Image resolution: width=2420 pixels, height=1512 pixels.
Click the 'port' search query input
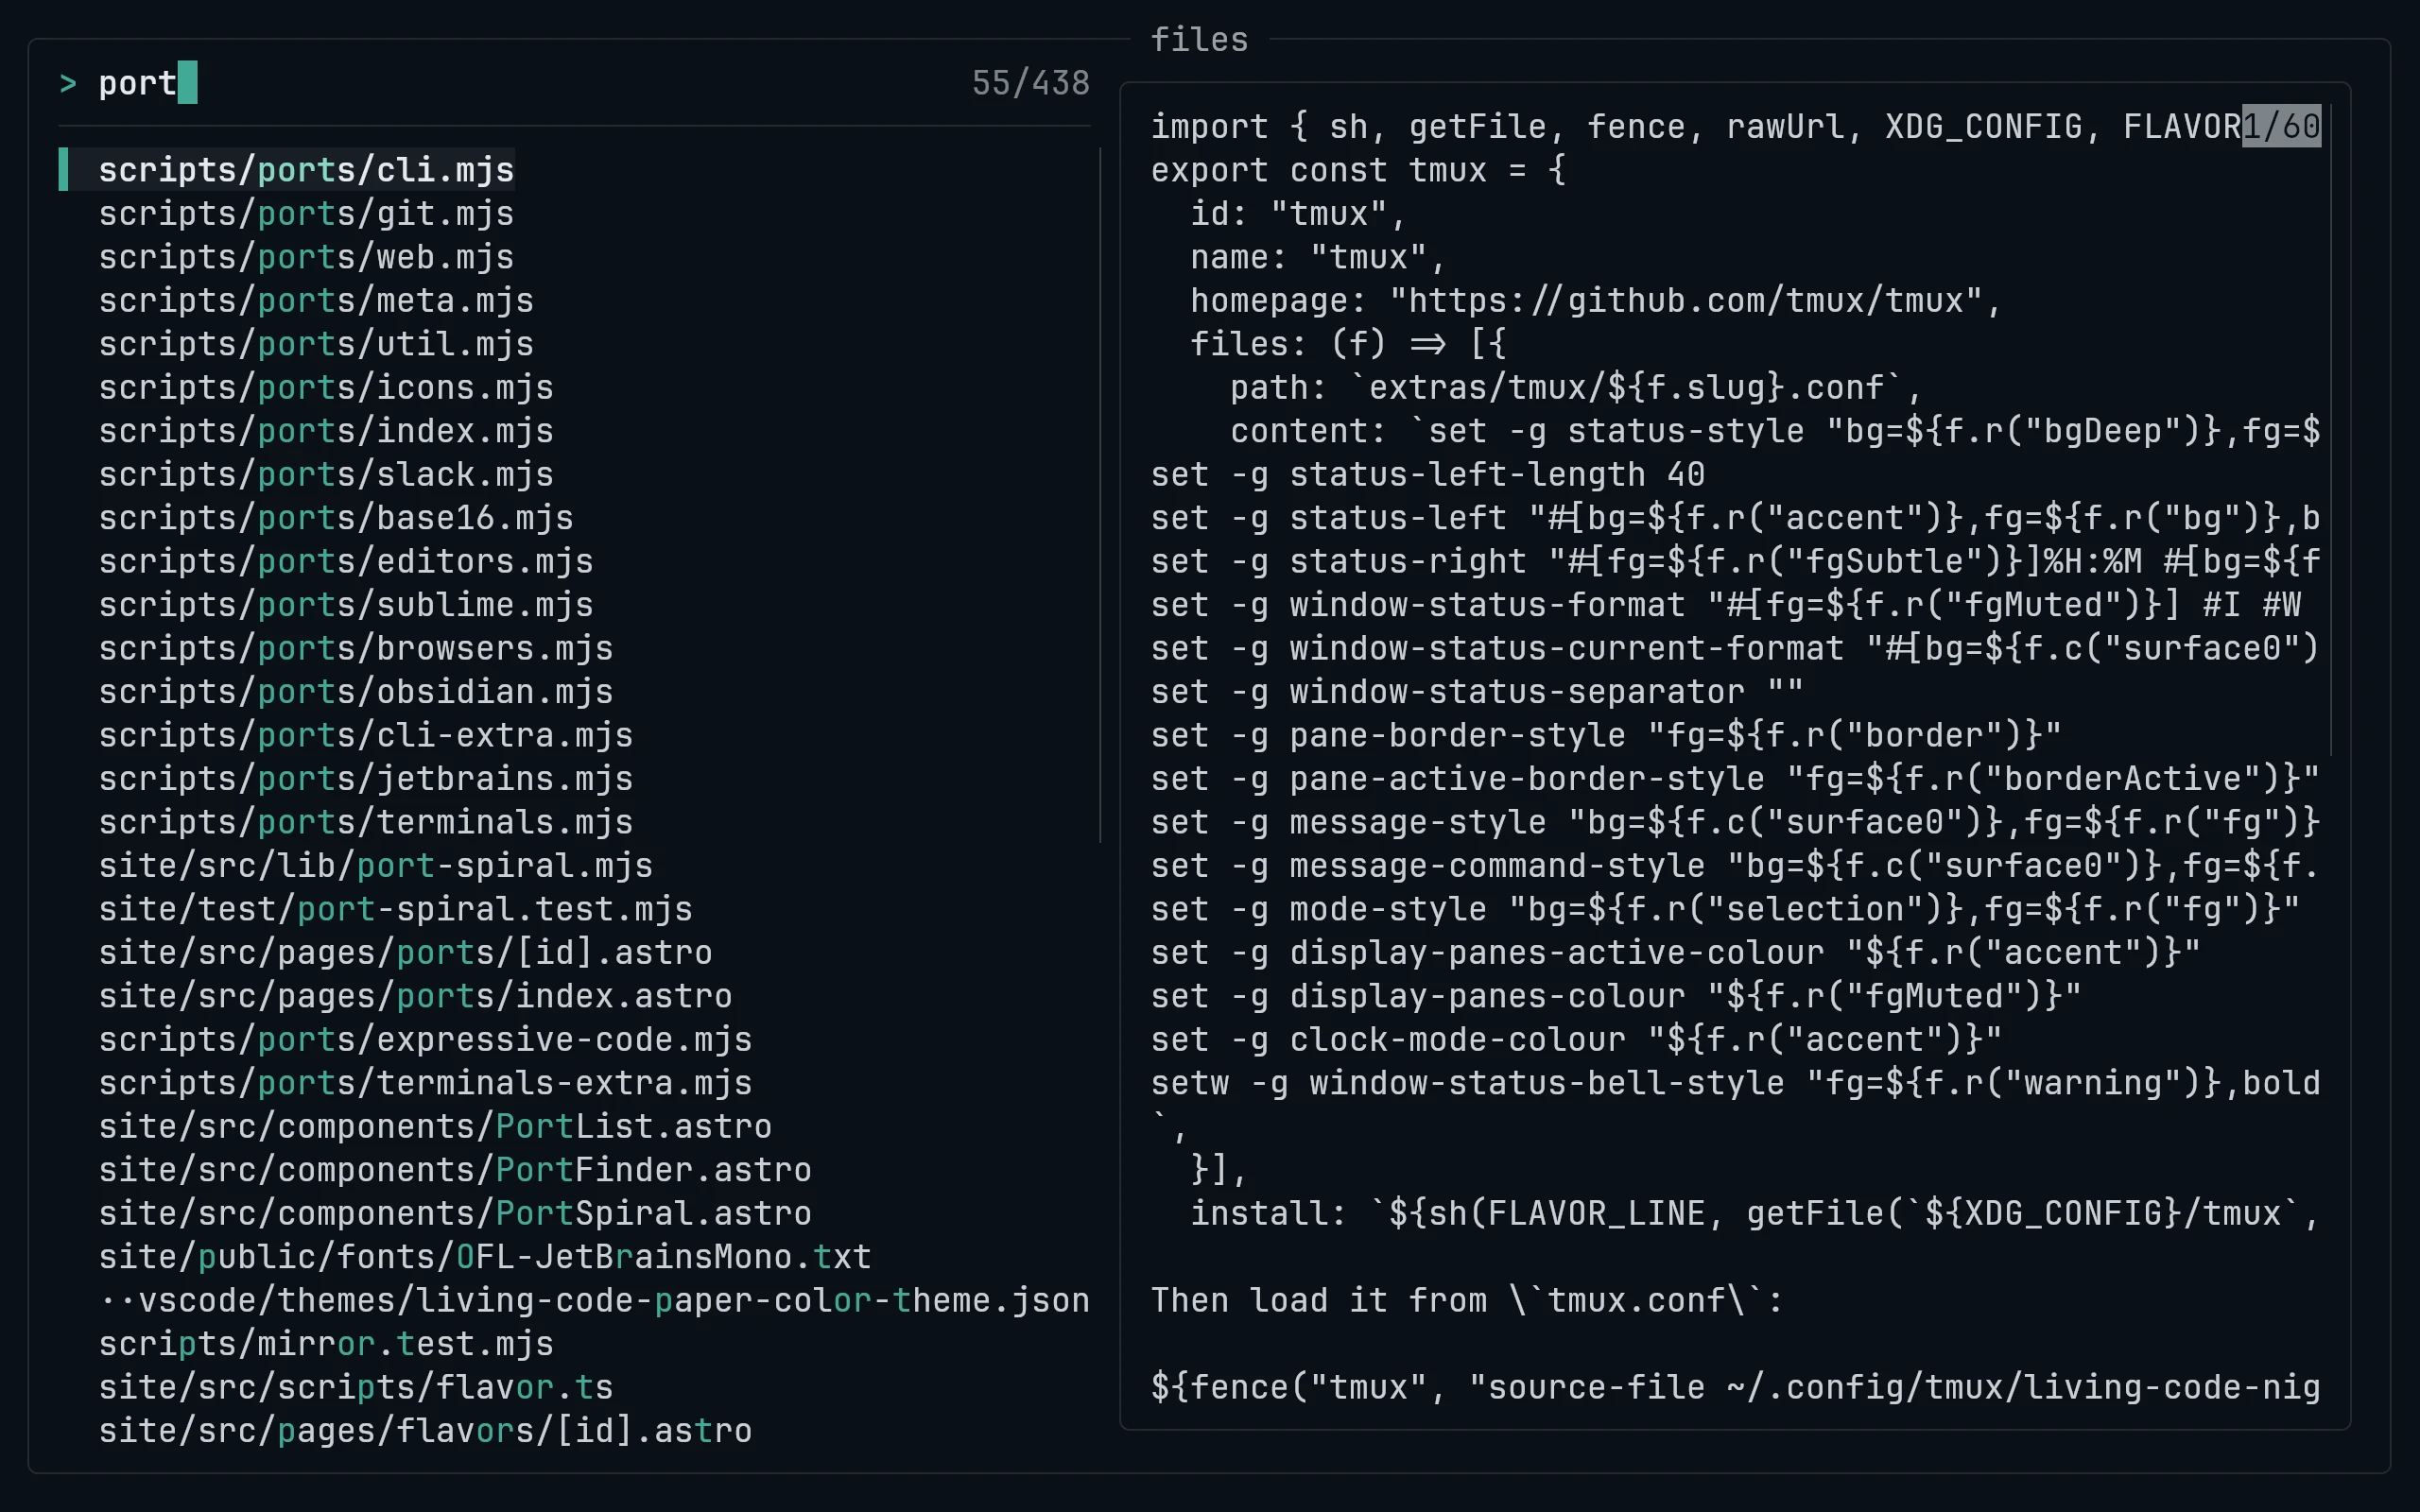137,83
